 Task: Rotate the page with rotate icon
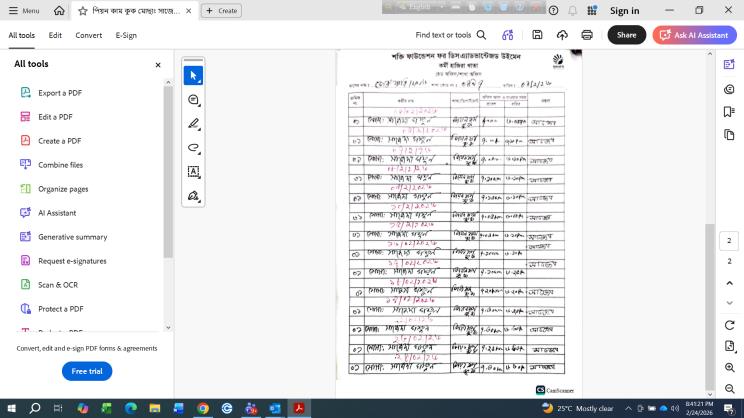tap(729, 325)
